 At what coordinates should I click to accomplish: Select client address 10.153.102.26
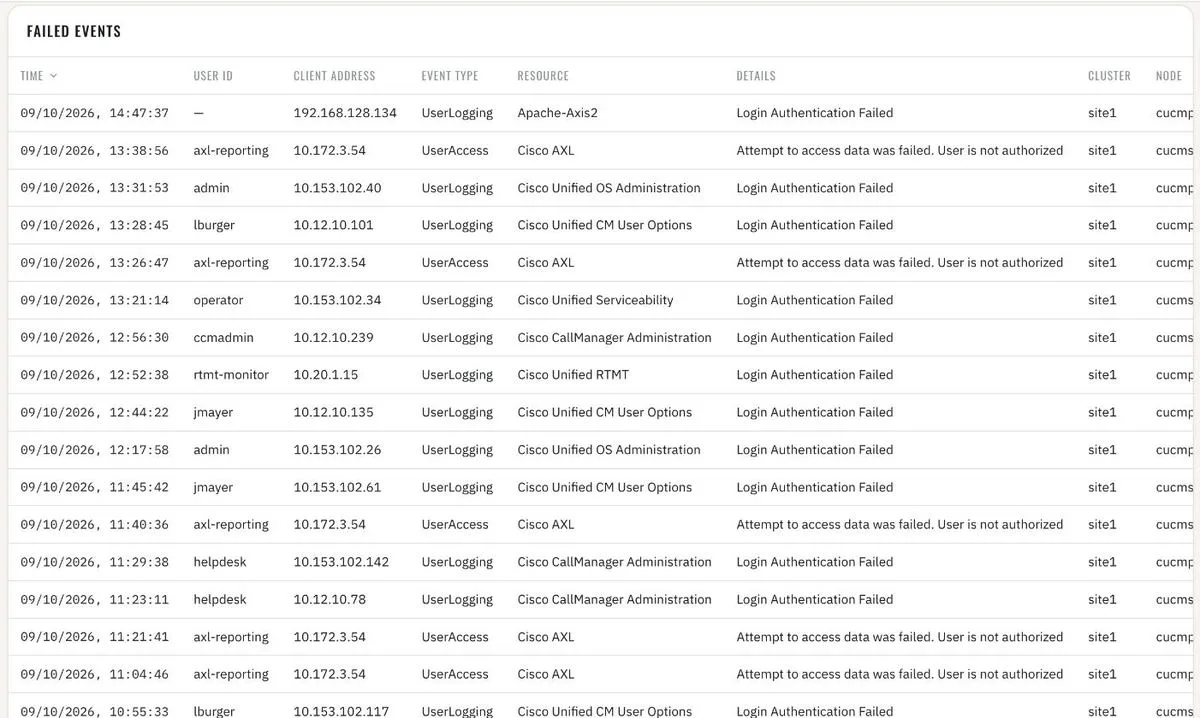point(337,450)
